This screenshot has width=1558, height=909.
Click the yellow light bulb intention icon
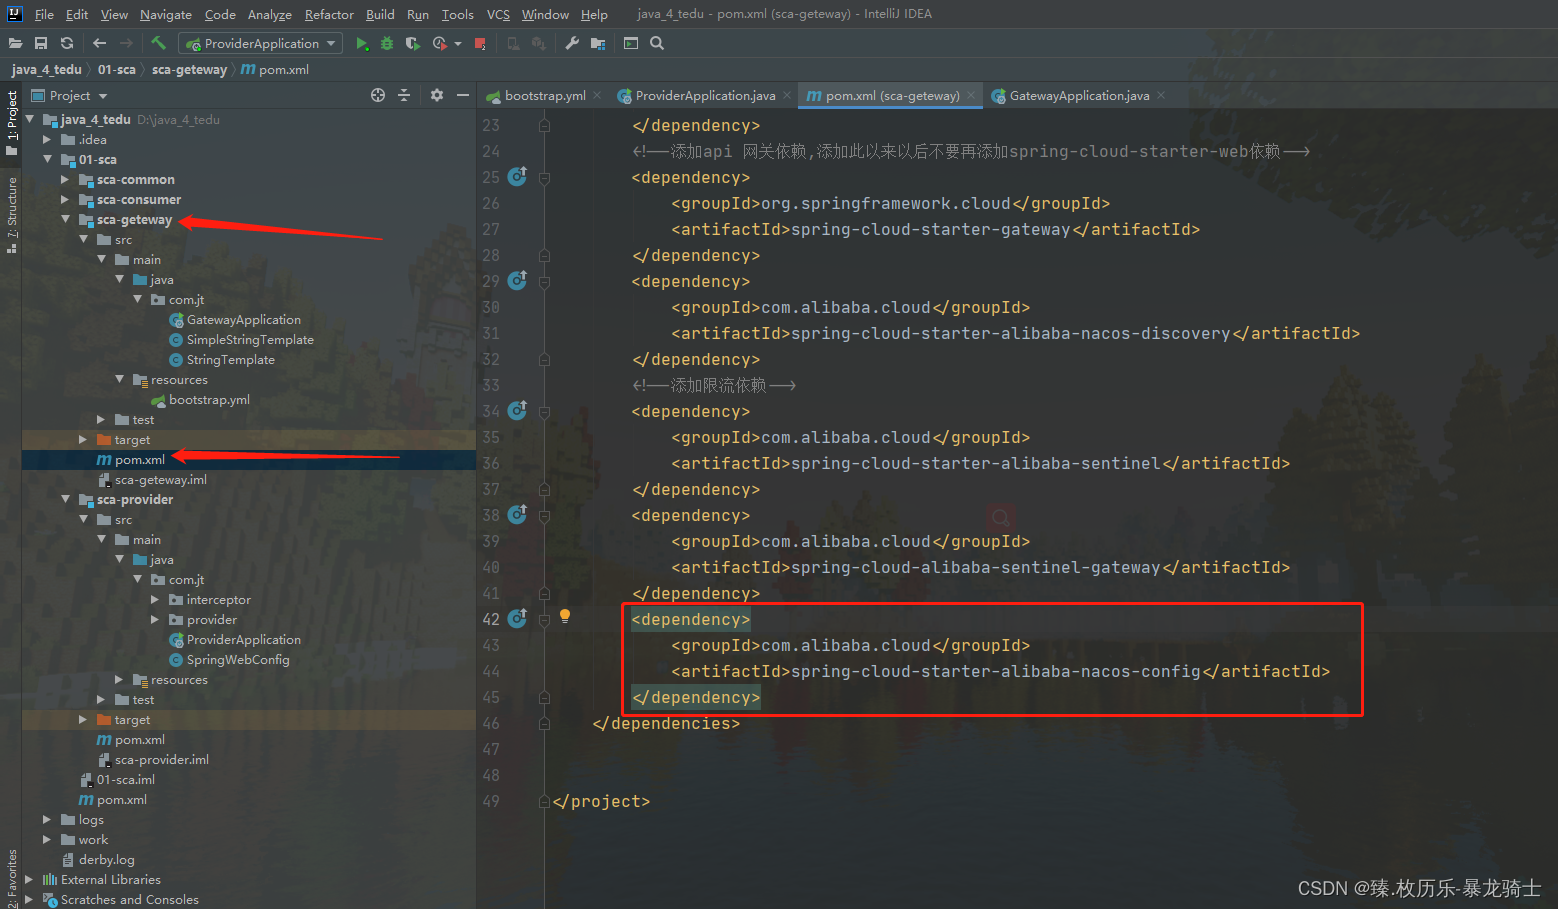click(565, 616)
